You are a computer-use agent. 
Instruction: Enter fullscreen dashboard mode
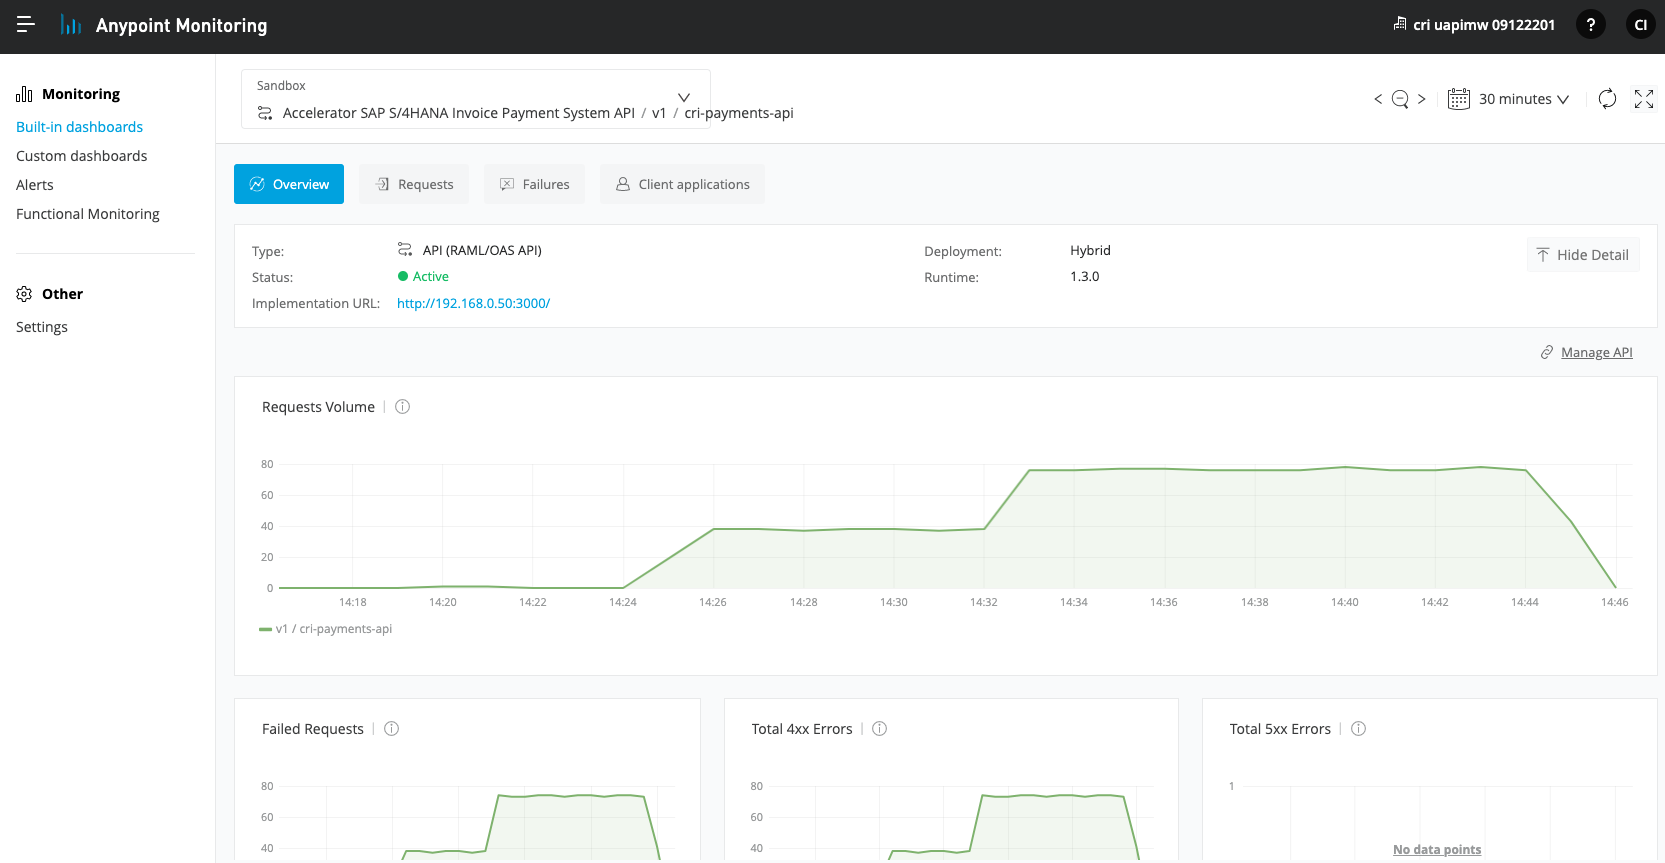click(1644, 99)
